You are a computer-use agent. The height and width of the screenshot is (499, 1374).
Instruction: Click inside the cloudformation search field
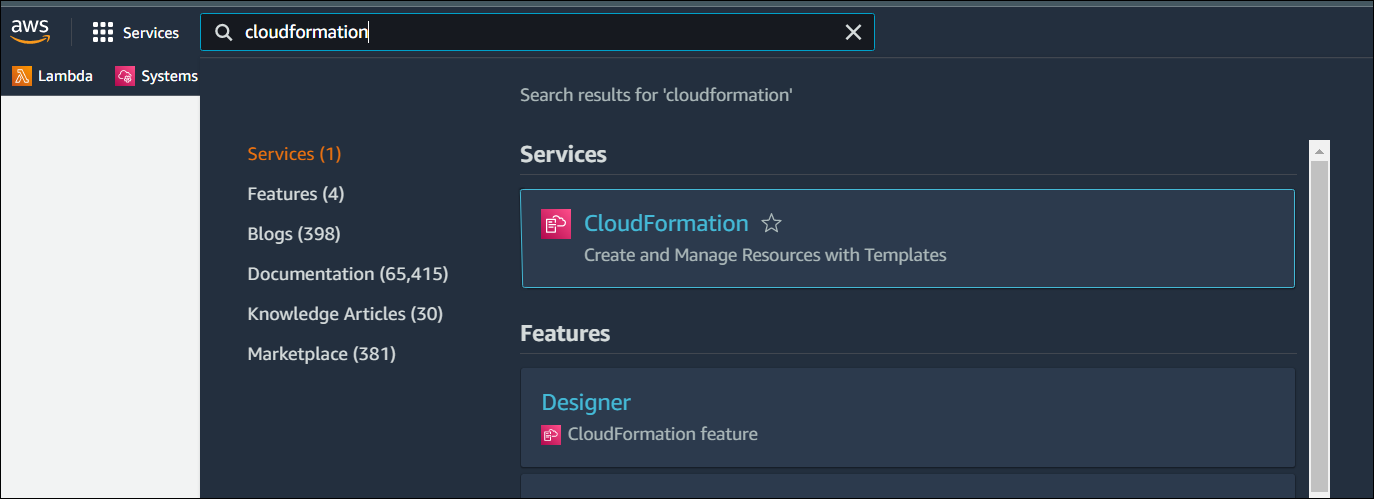600,33
